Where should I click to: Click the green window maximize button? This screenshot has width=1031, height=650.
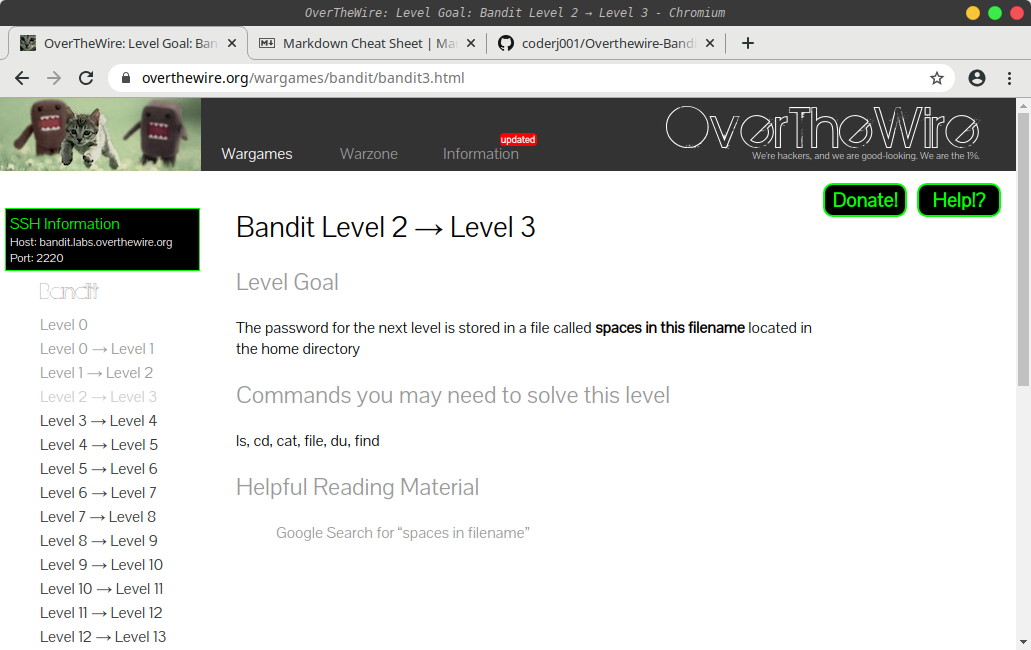tap(995, 13)
